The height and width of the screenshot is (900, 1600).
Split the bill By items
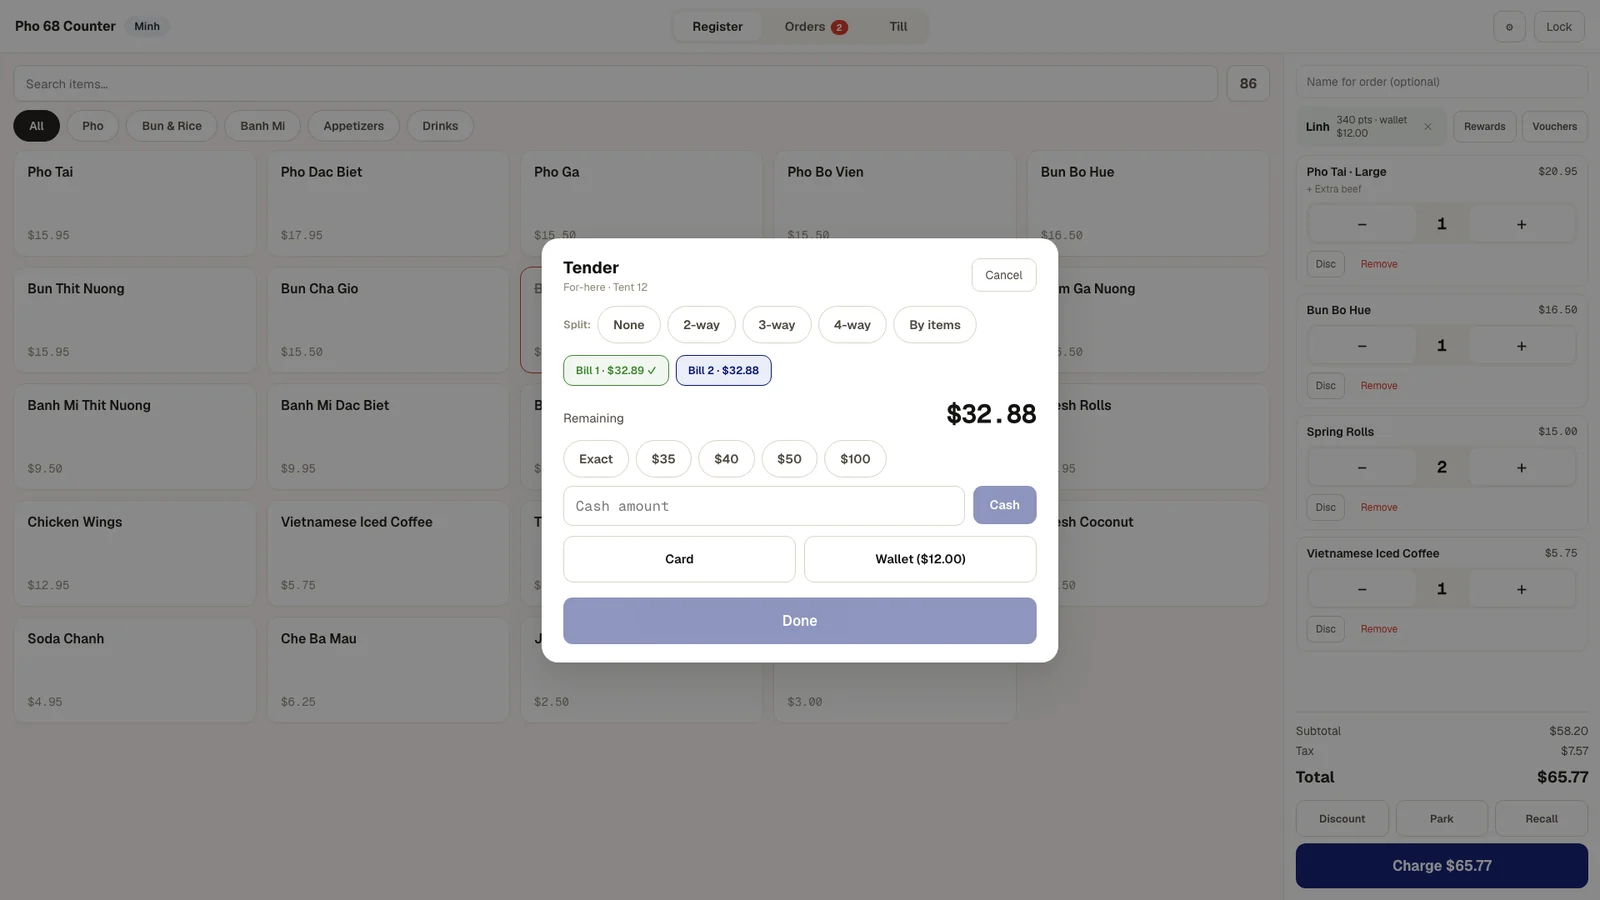coord(935,325)
